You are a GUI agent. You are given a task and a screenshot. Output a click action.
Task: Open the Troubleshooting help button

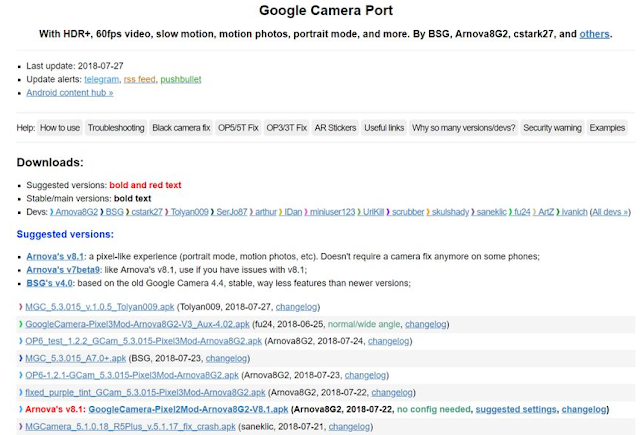point(116,128)
